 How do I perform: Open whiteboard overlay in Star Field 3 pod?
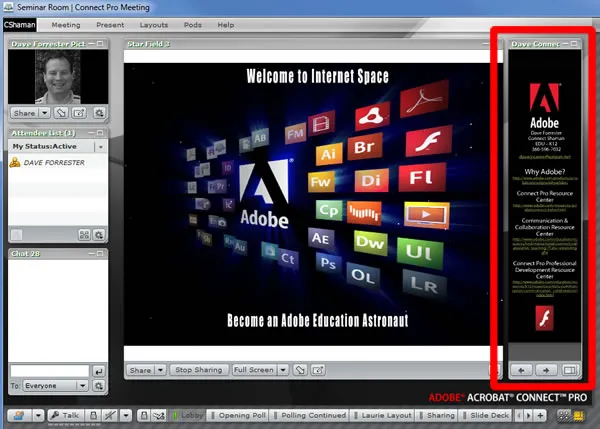pyautogui.click(x=318, y=370)
